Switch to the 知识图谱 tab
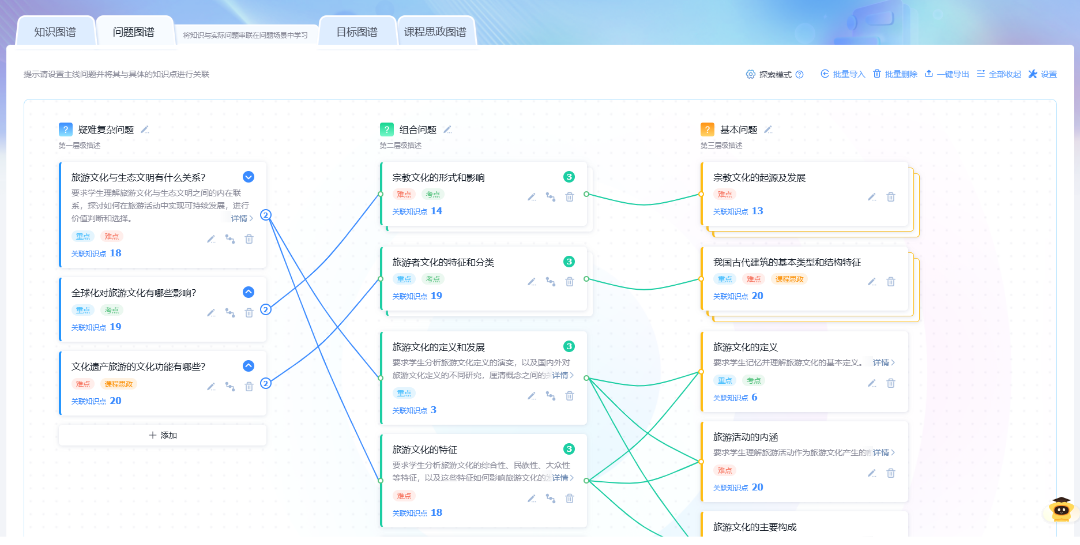Screen dimensions: 1080x545 click(x=55, y=32)
